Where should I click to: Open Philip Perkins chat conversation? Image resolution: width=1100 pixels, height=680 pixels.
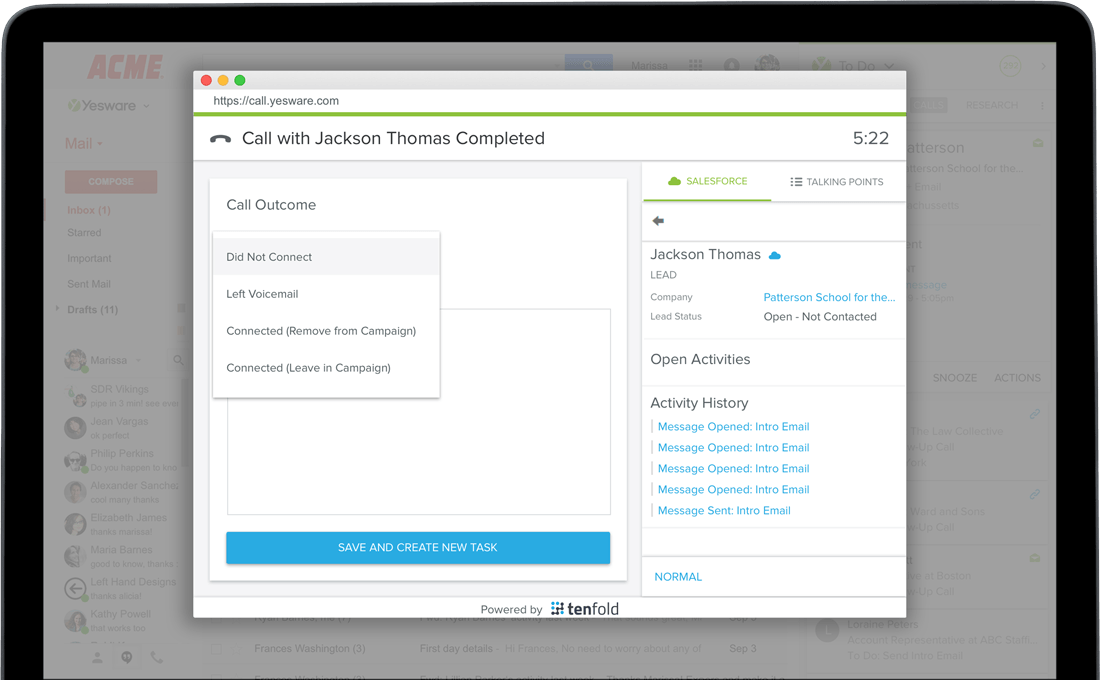(121, 460)
